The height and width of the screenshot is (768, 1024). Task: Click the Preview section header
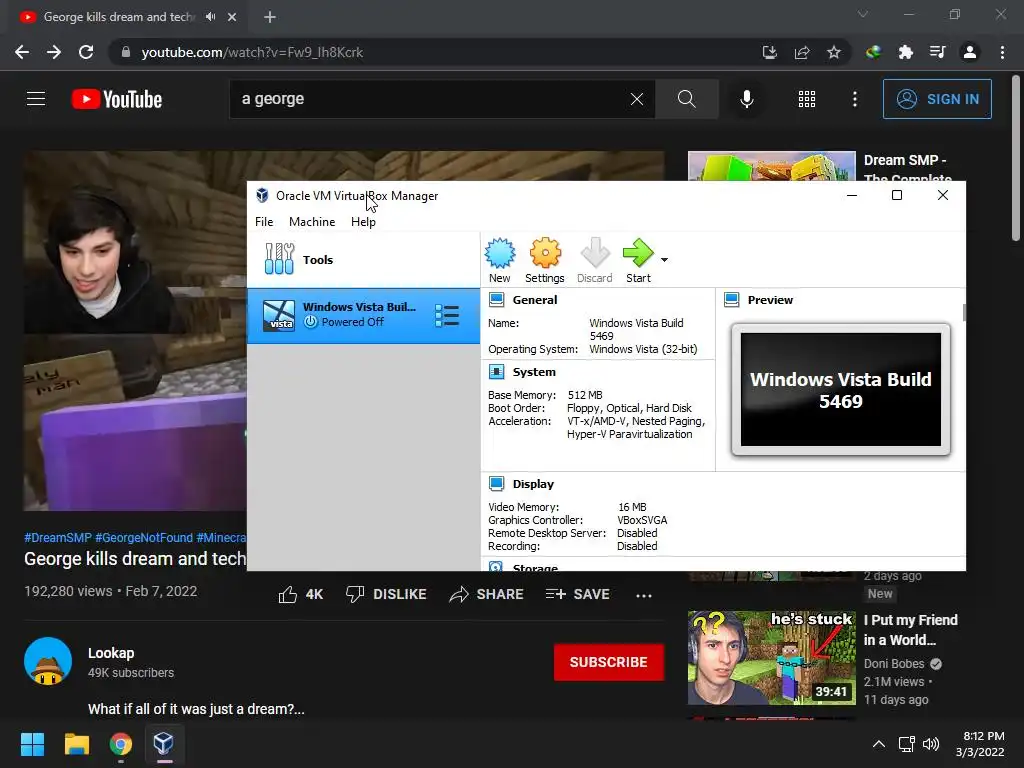click(x=770, y=300)
